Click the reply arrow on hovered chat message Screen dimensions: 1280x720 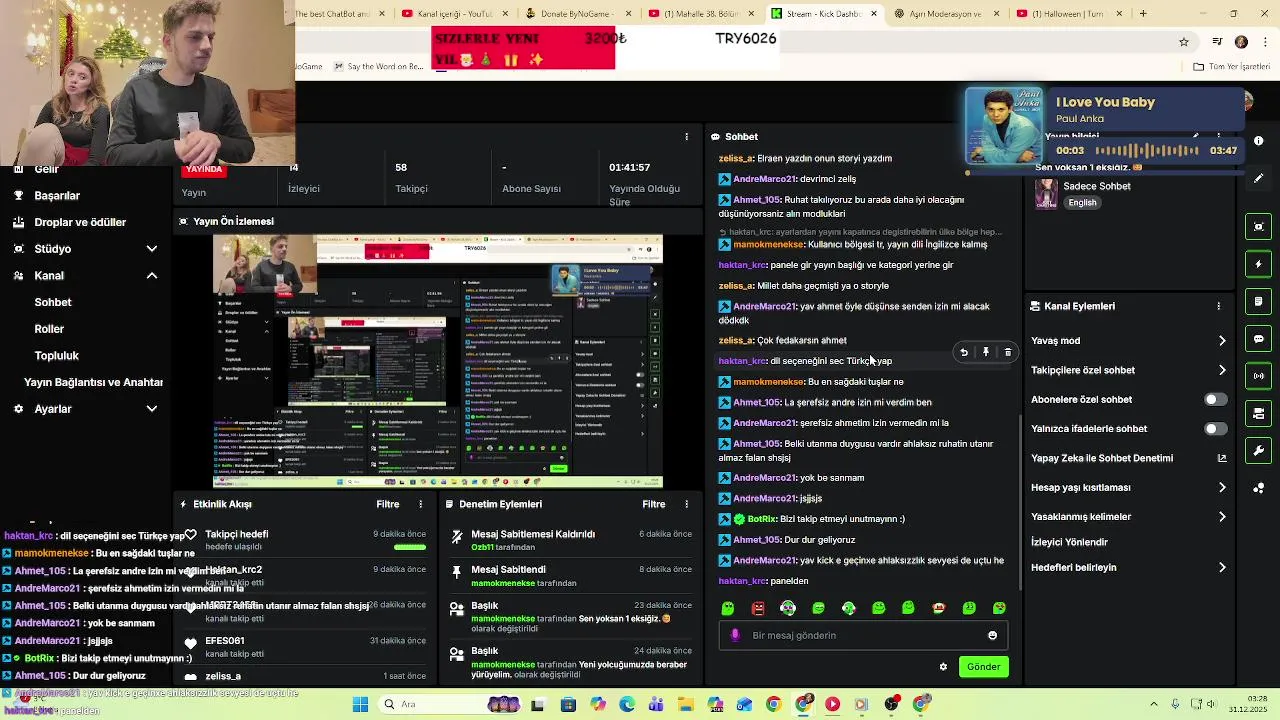point(964,352)
